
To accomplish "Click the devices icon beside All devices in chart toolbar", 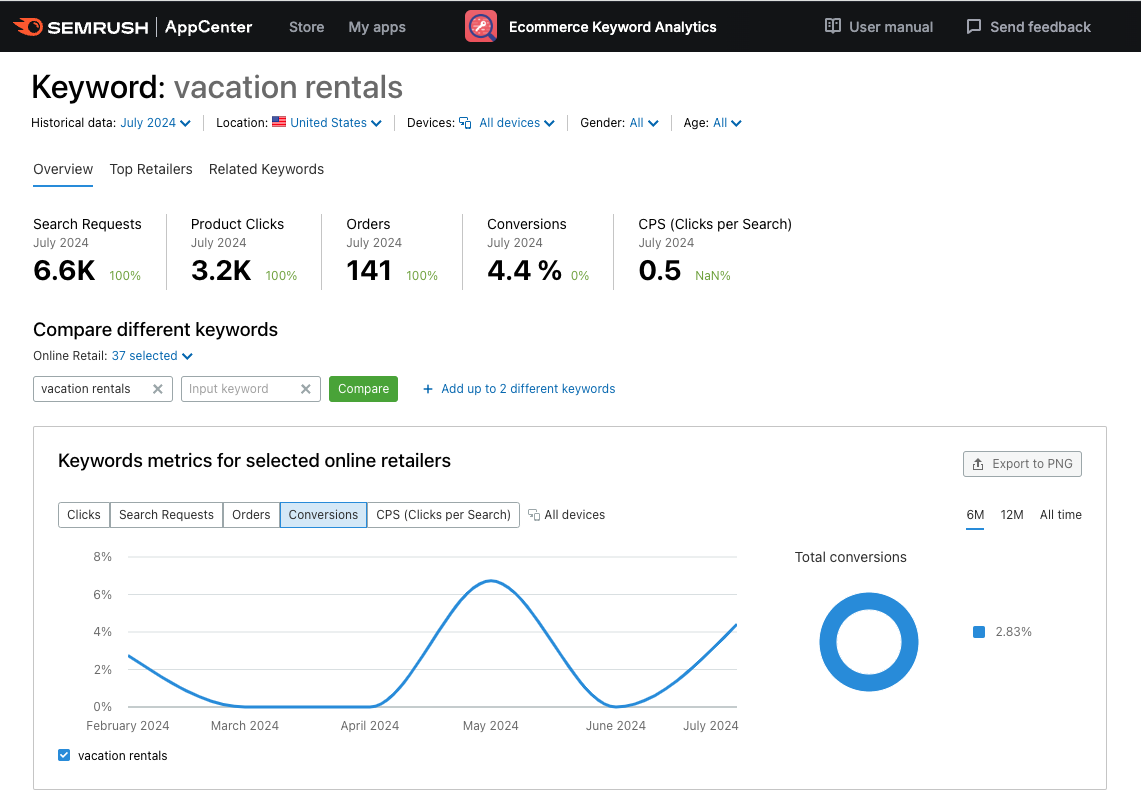I will tap(536, 514).
